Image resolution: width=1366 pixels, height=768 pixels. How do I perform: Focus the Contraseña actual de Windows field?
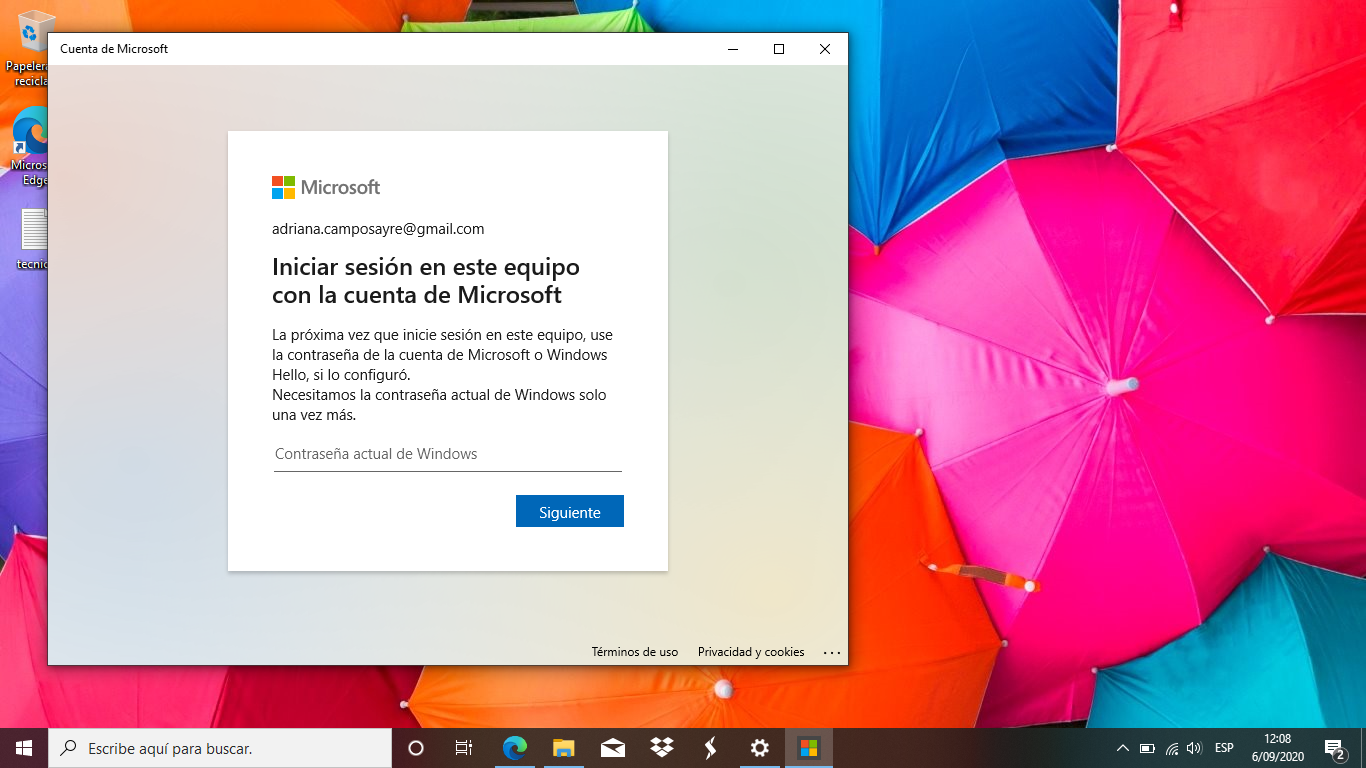point(448,454)
